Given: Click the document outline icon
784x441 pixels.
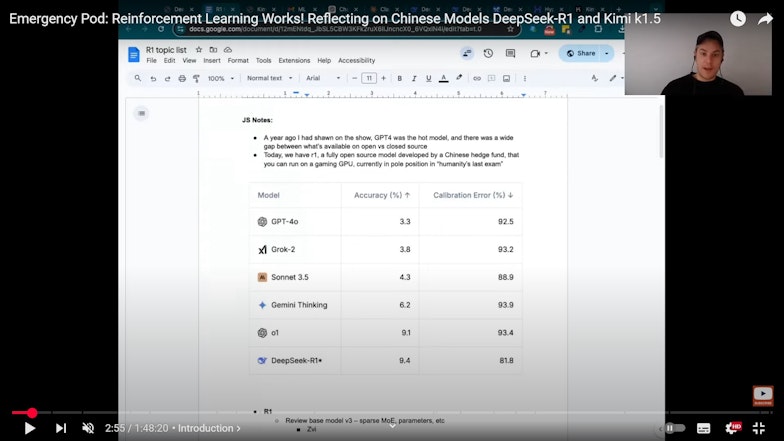Looking at the screenshot, I should tap(141, 113).
